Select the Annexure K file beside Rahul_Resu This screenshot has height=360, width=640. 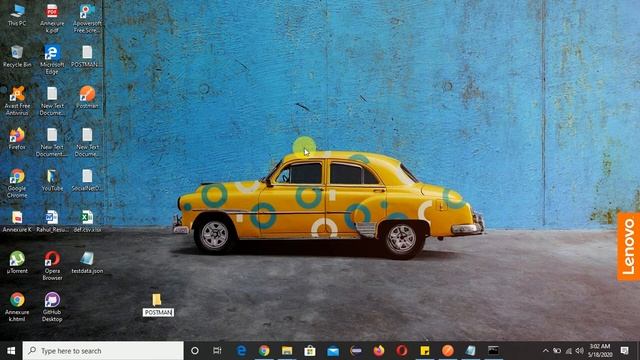click(x=17, y=221)
